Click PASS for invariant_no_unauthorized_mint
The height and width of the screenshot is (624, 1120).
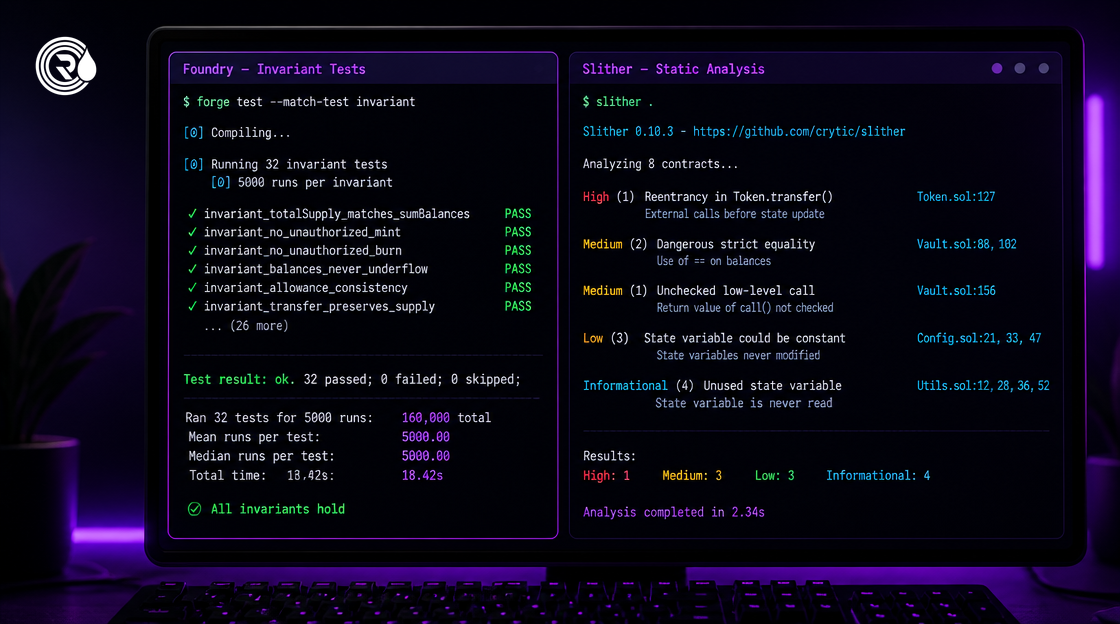[x=518, y=232]
